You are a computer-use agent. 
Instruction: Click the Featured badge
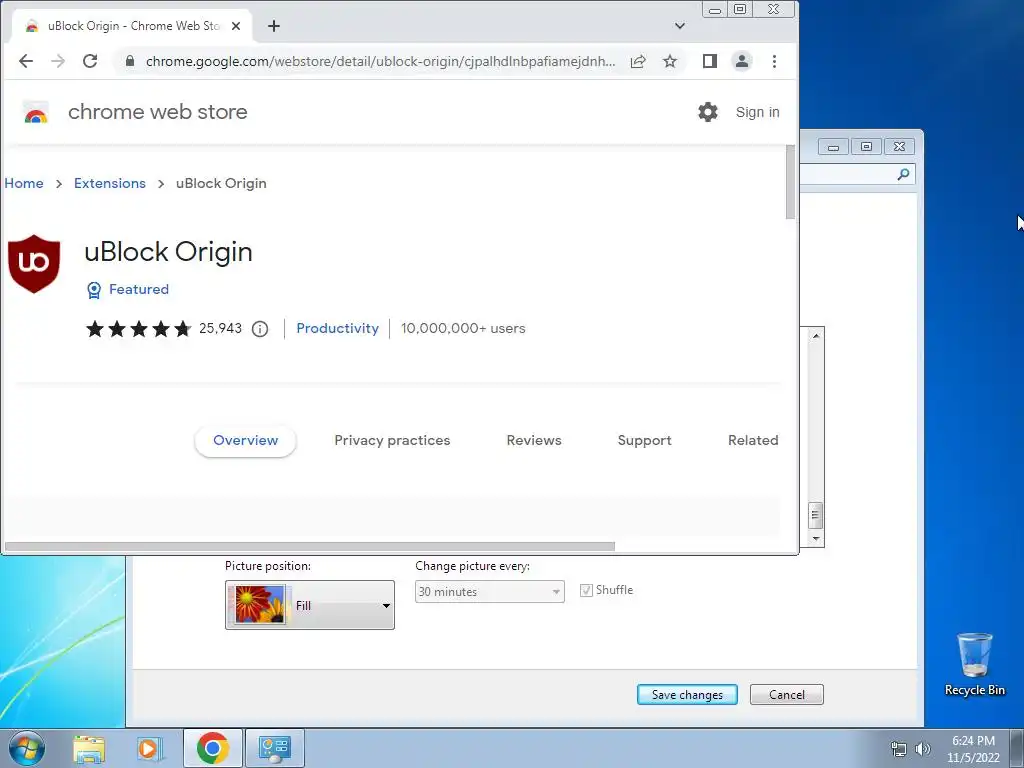pos(128,289)
